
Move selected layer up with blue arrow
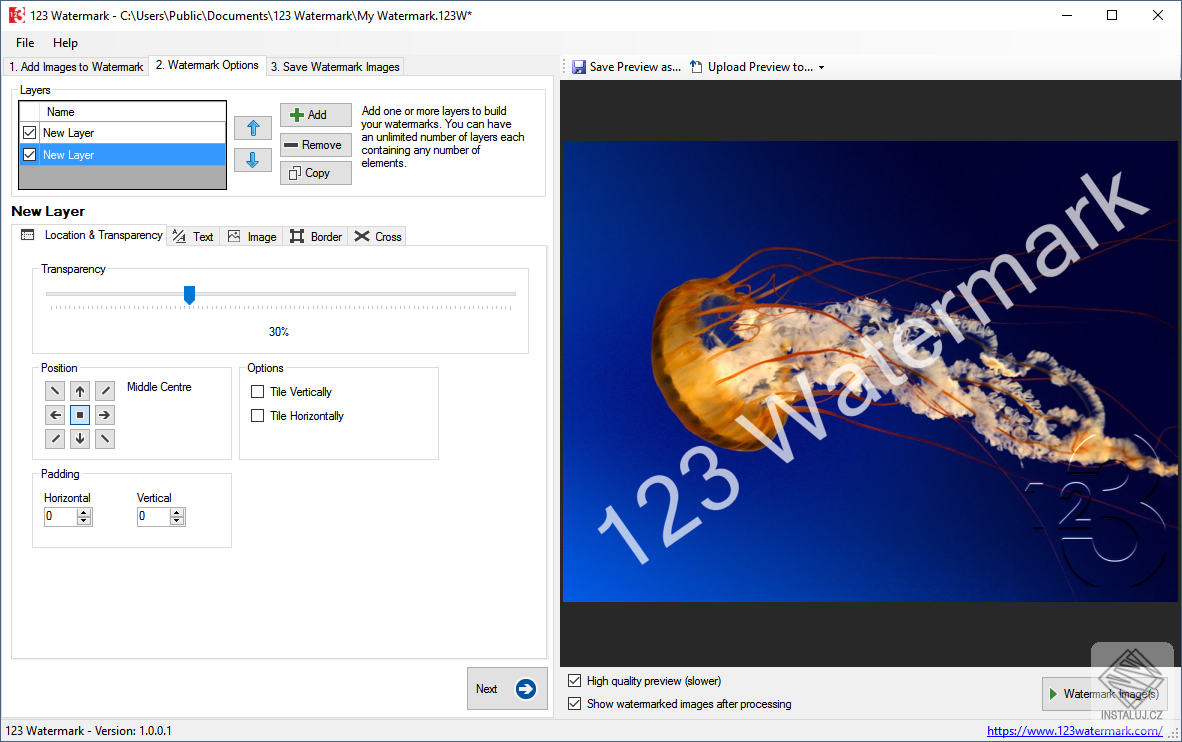coord(253,128)
